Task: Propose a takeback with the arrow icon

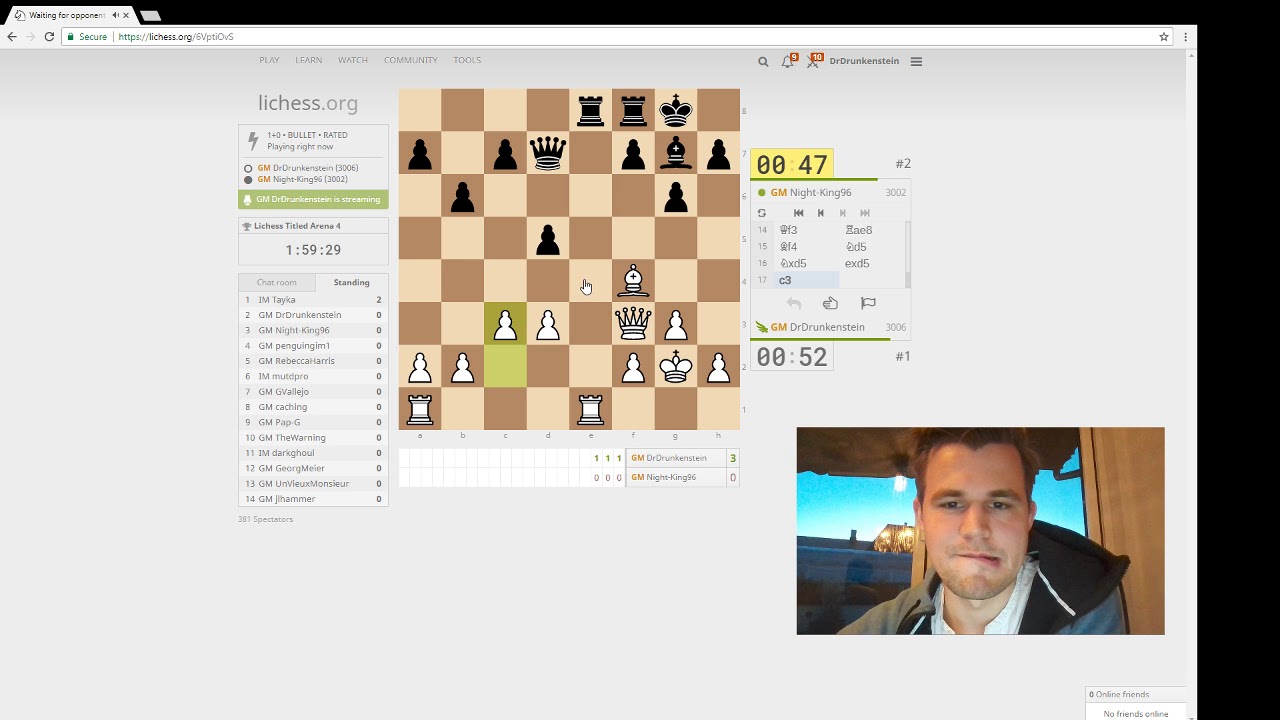Action: [794, 303]
